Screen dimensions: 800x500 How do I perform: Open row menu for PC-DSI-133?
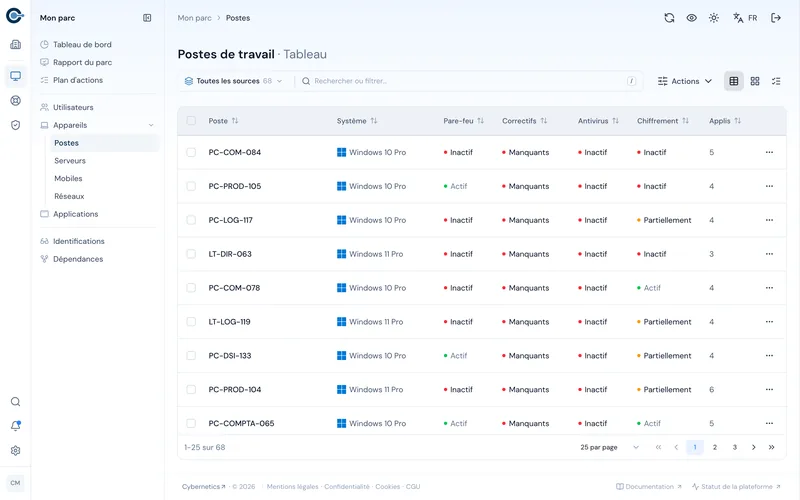pos(769,356)
